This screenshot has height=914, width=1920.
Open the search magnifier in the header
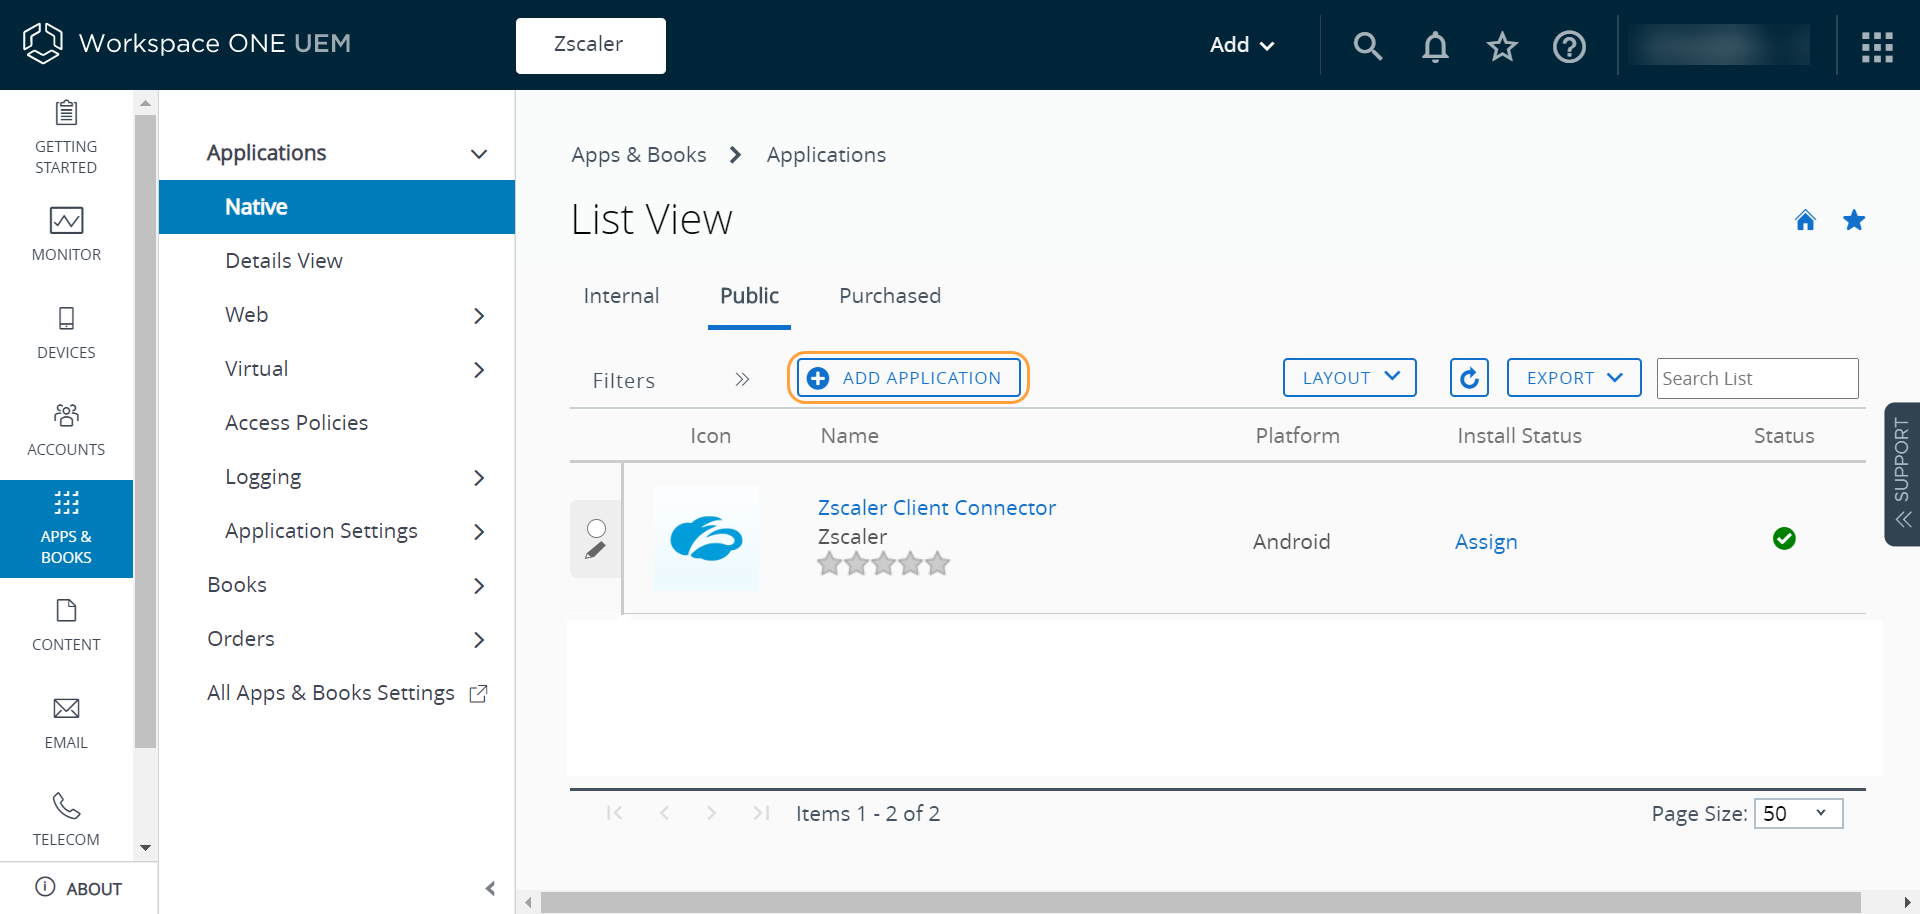[x=1367, y=46]
